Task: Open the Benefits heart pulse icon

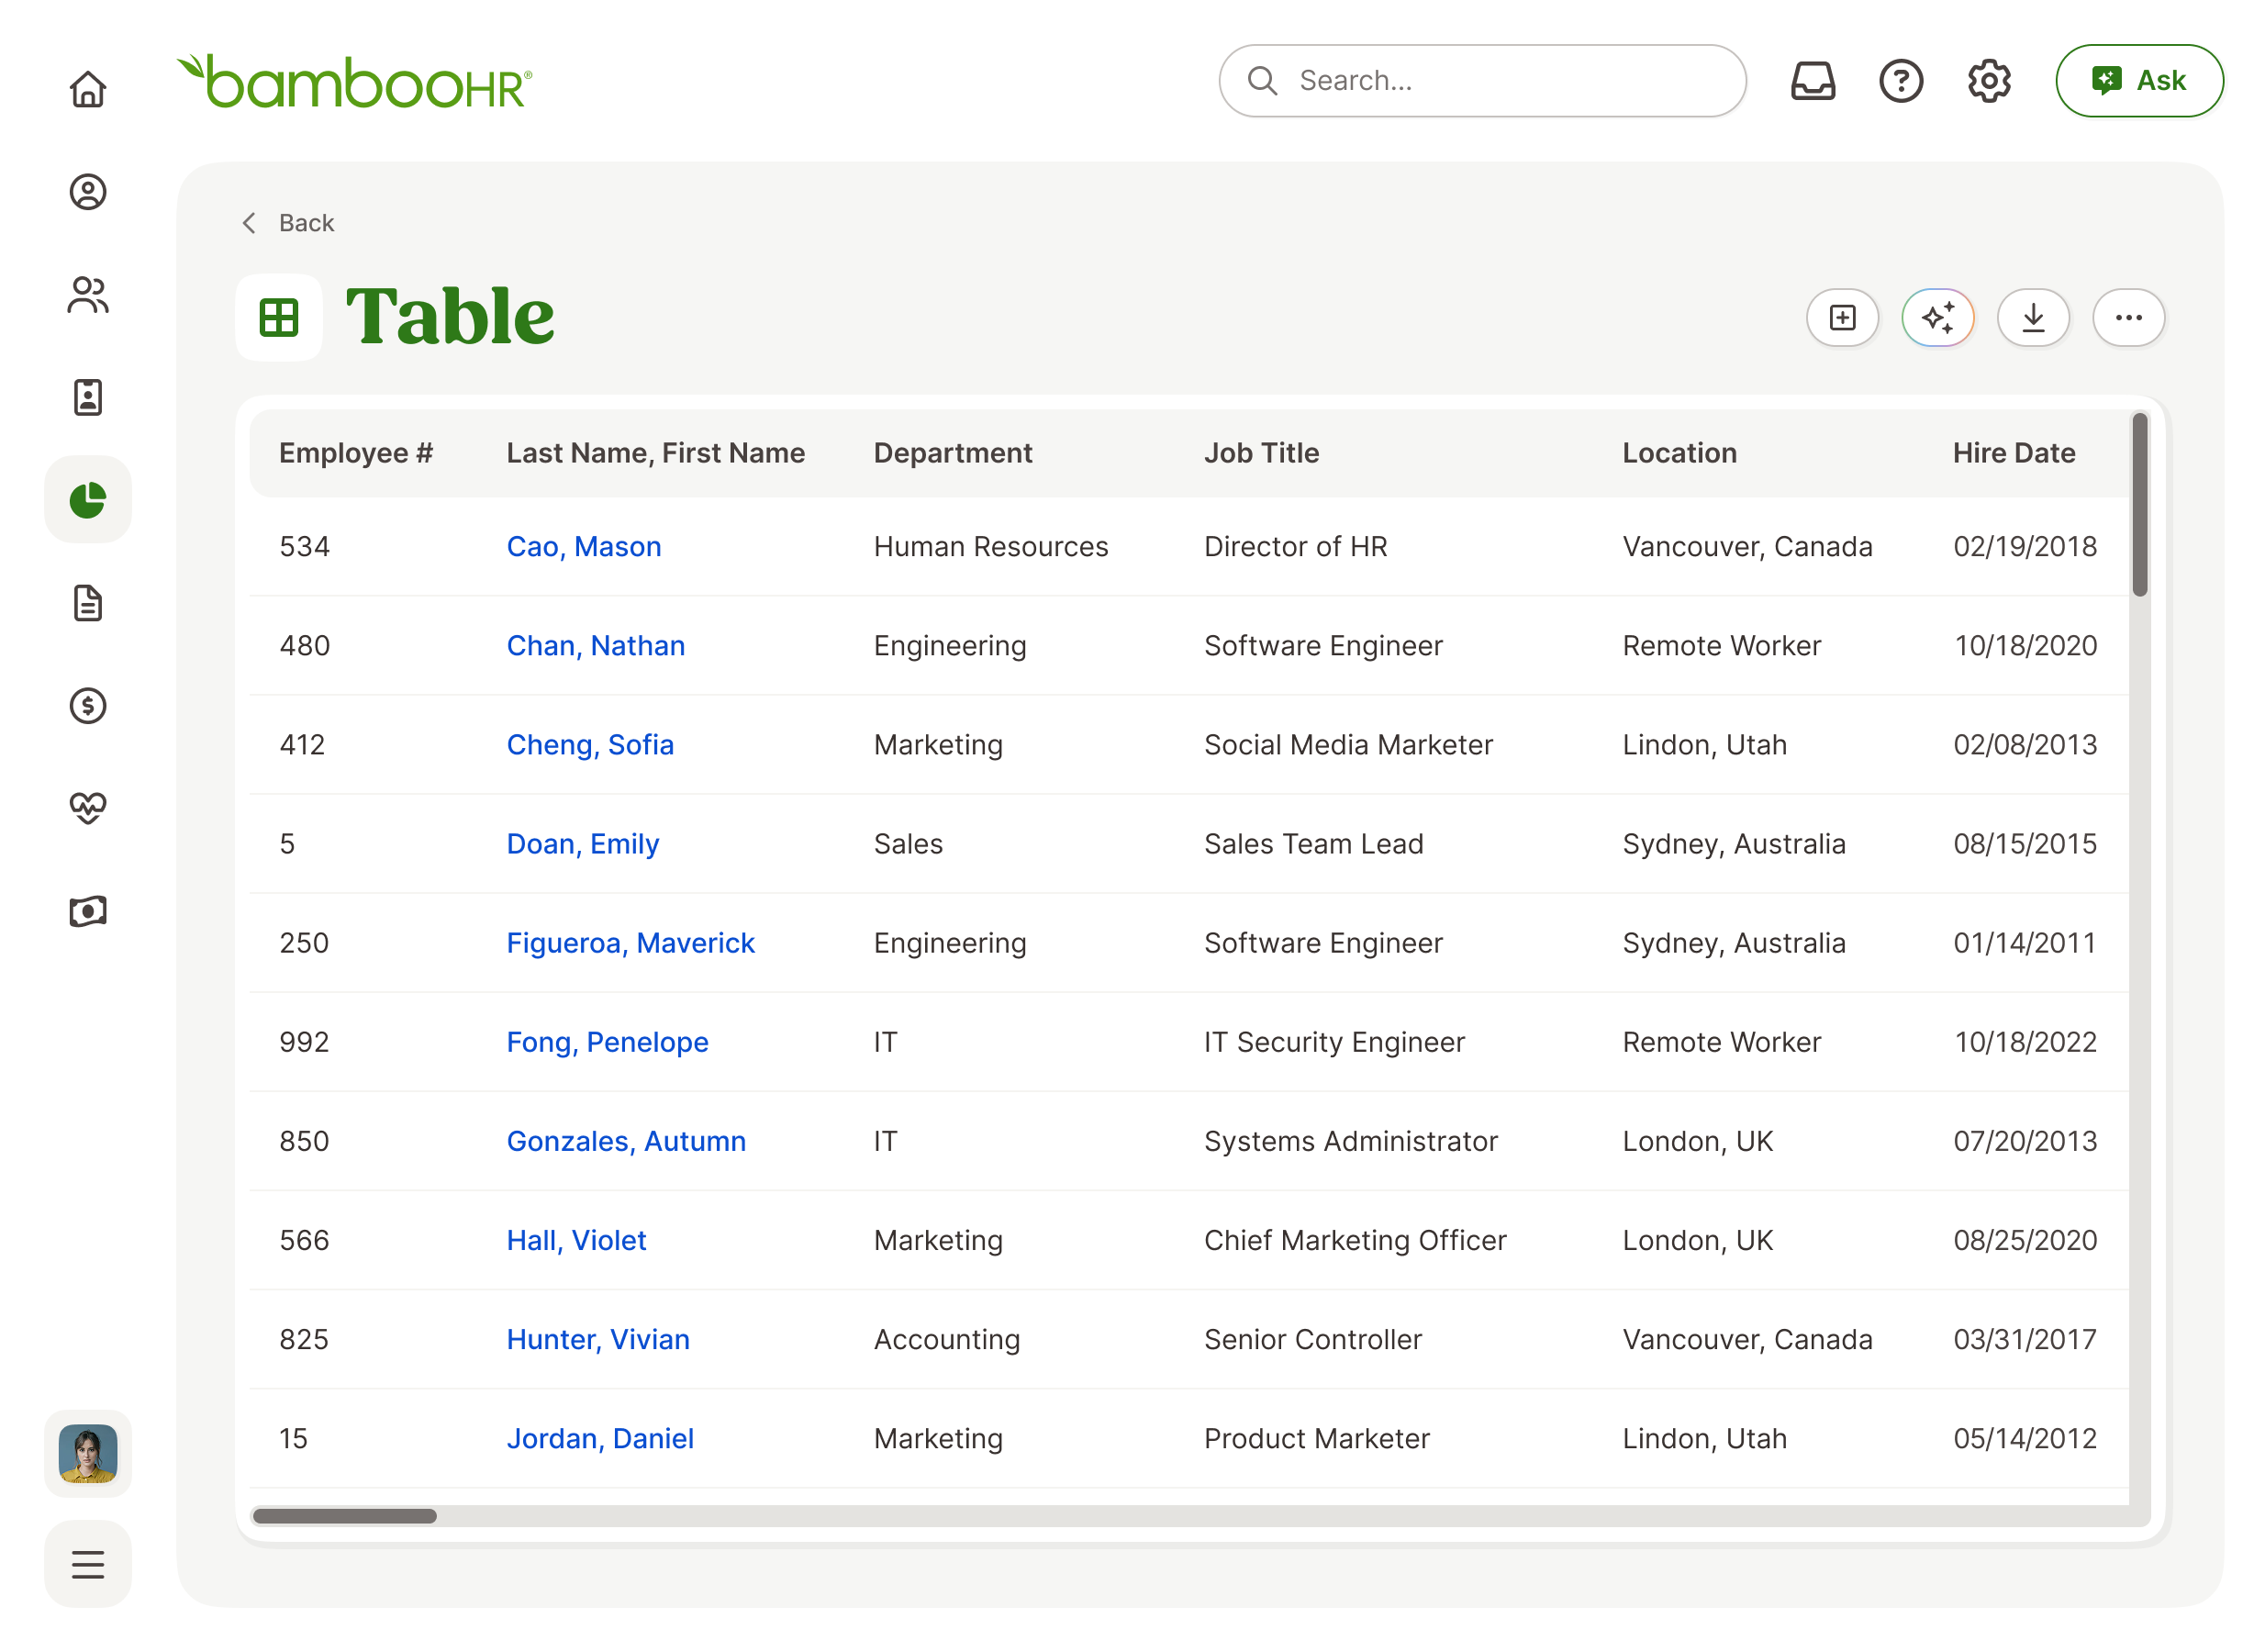Action: pyautogui.click(x=88, y=808)
